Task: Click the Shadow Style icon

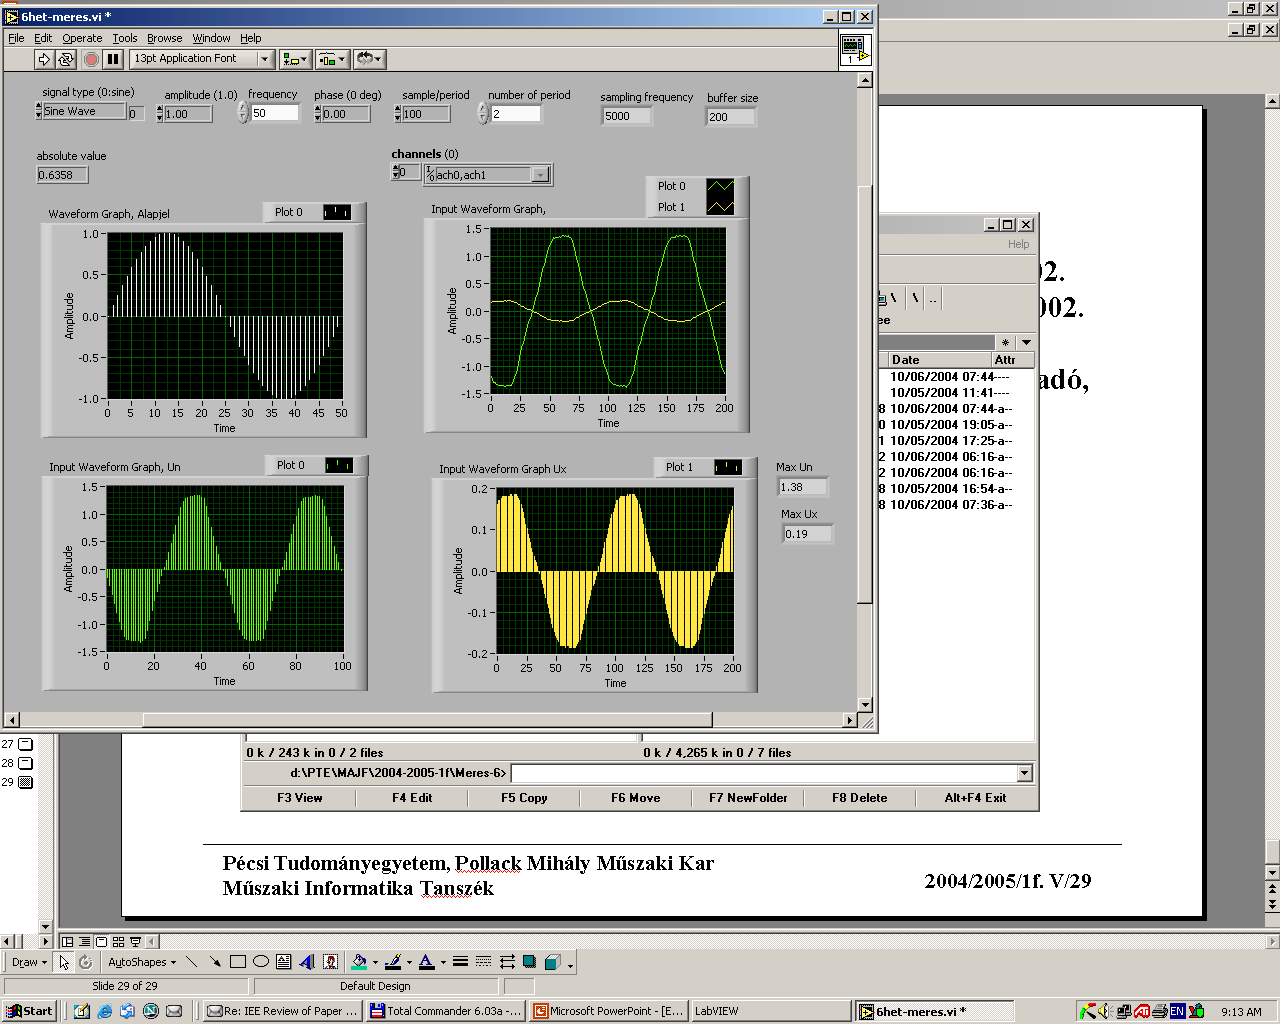Action: pos(530,962)
